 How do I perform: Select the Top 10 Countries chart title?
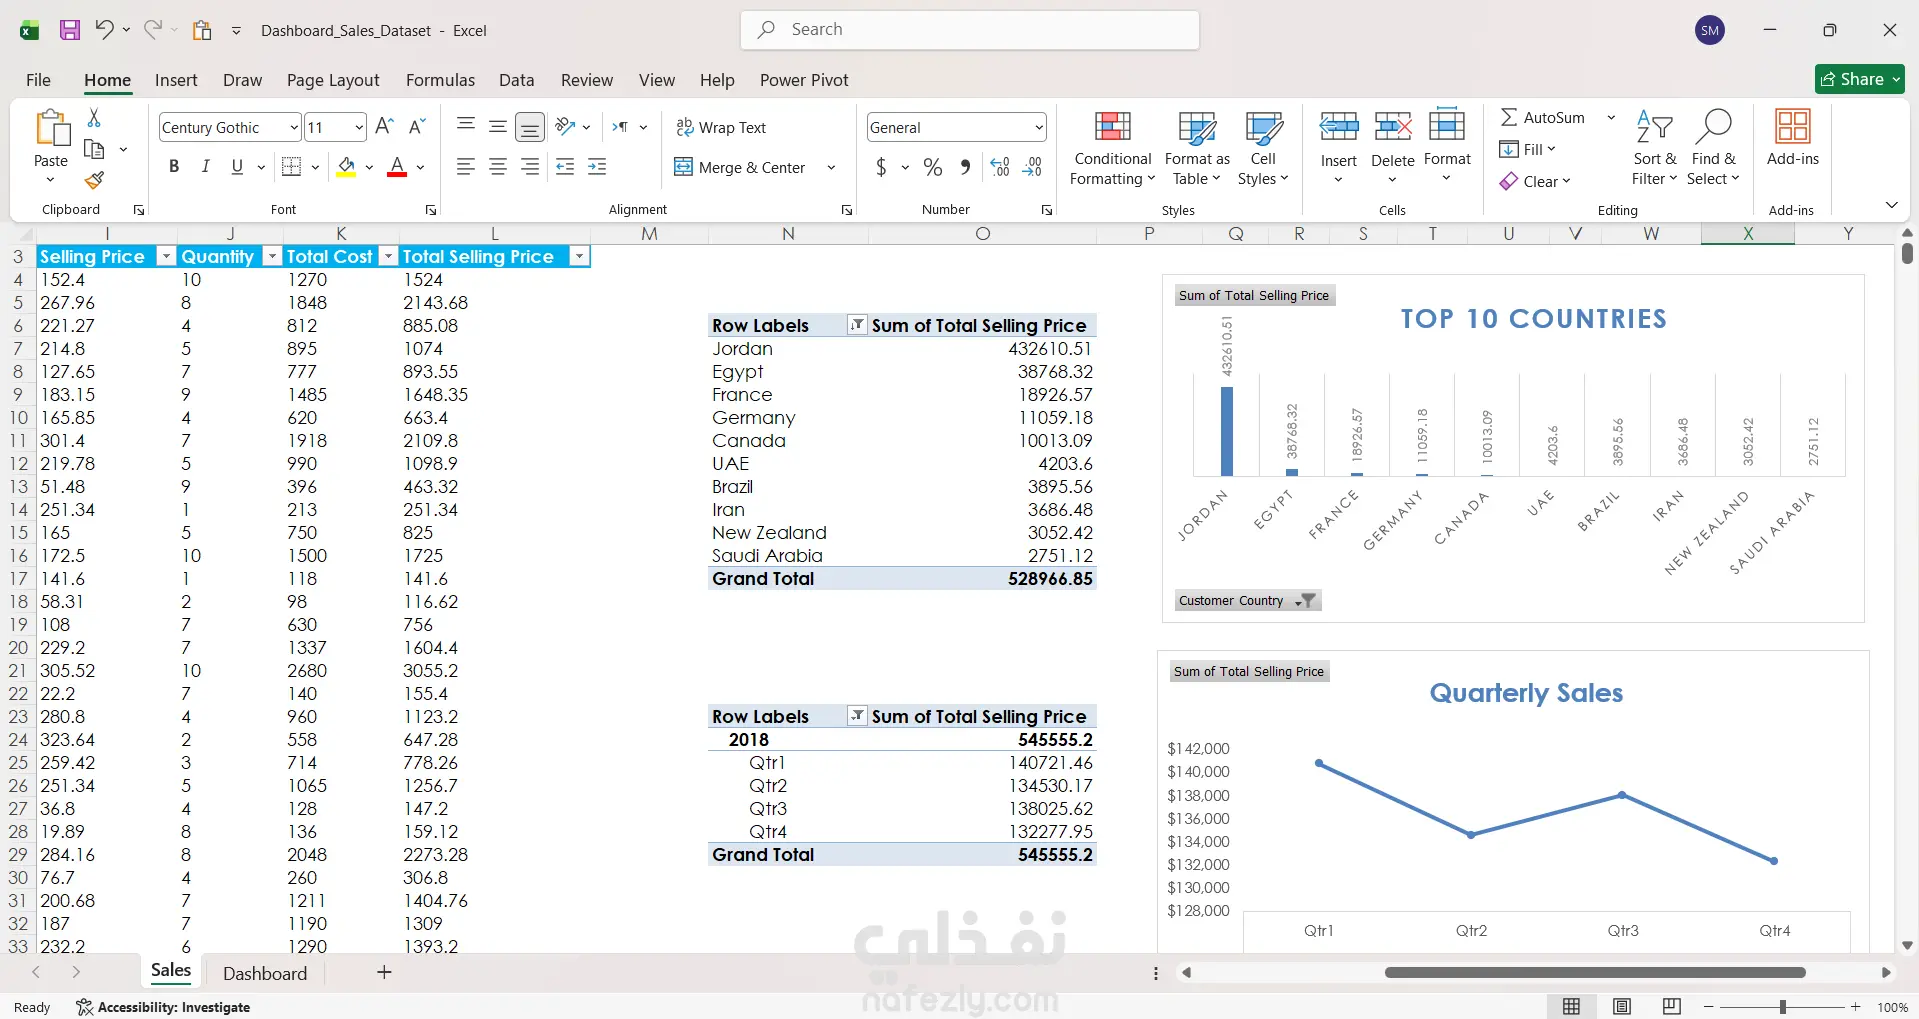coord(1533,319)
